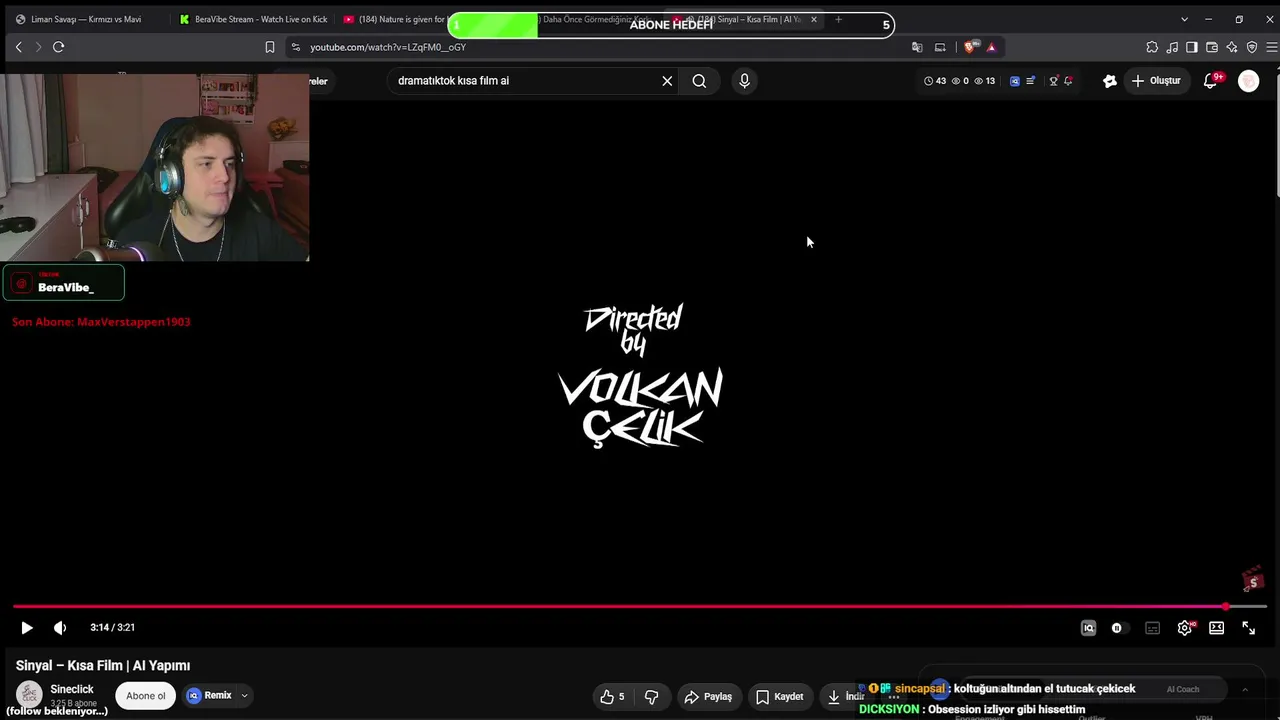Image resolution: width=1280 pixels, height=720 pixels.
Task: Open the Remix button
Action: point(209,696)
